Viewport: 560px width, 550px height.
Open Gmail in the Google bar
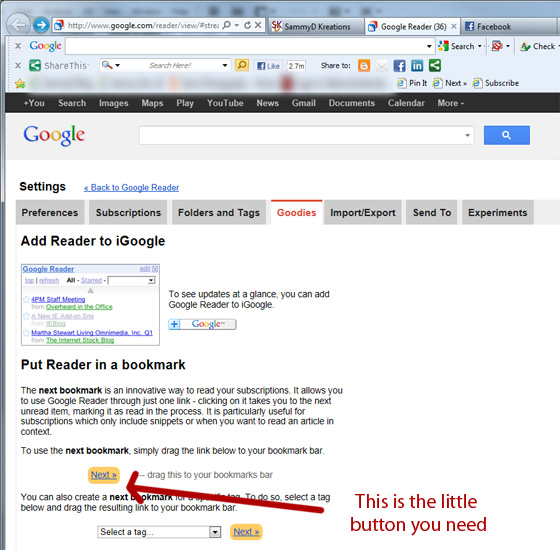coord(304,103)
